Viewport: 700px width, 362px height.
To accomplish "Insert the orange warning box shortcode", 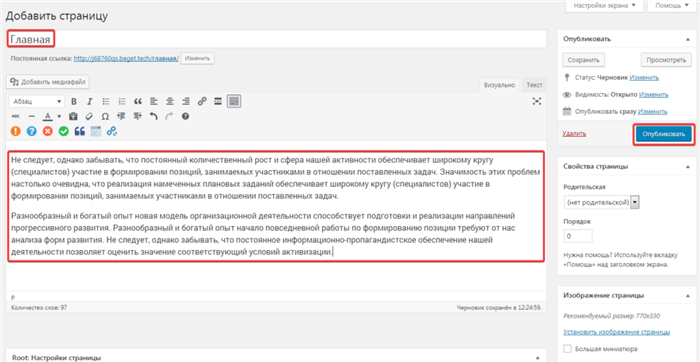I will (16, 131).
